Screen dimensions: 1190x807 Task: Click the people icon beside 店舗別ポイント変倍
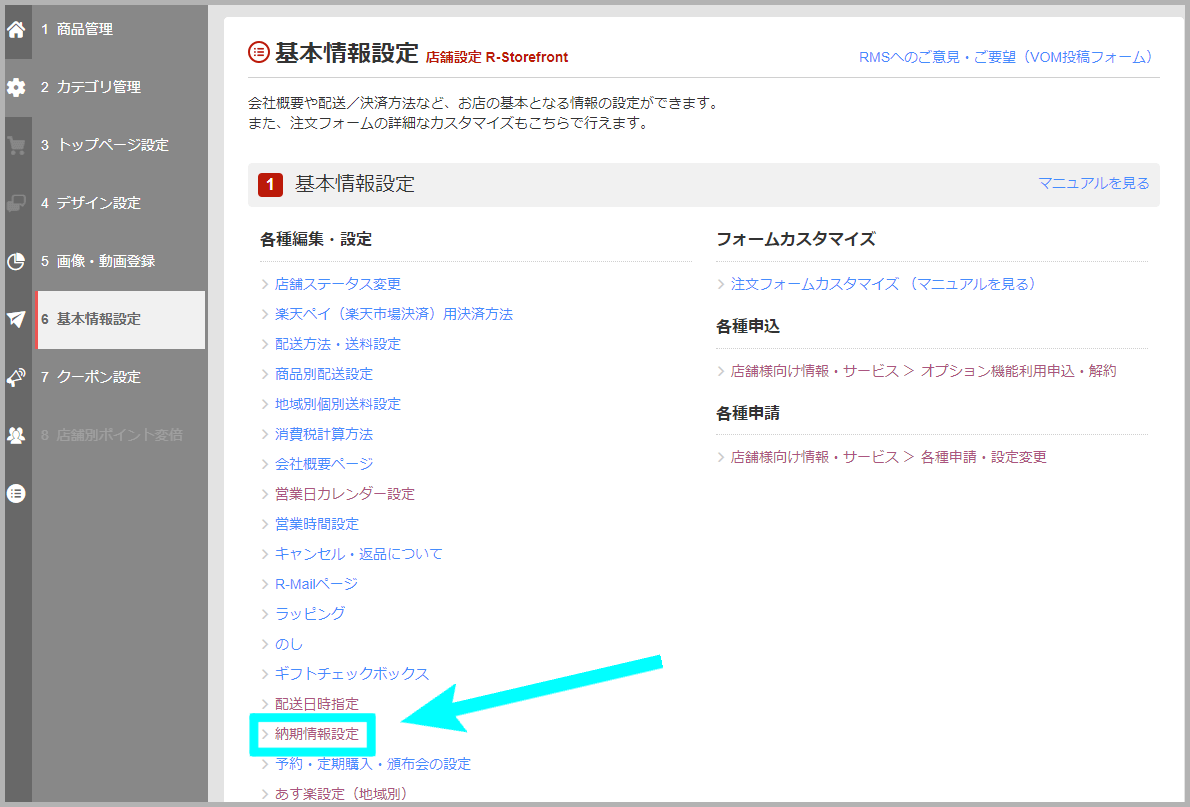(x=16, y=435)
